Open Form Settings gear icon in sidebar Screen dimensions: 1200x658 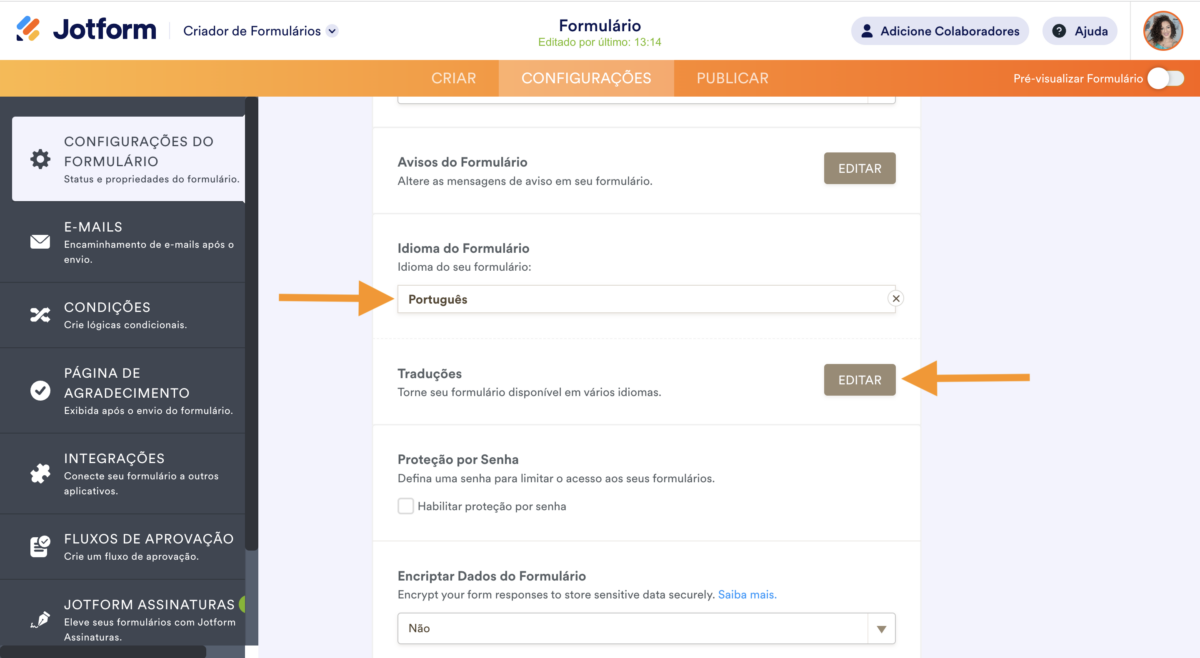pyautogui.click(x=40, y=159)
